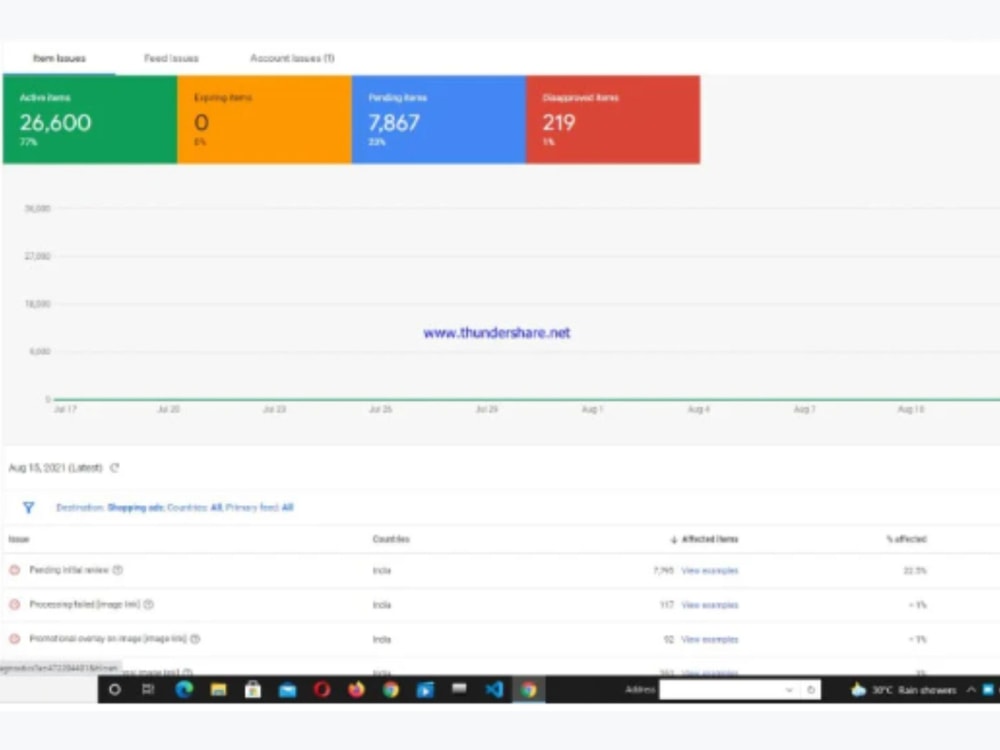Click the refresh button next to the Address field
Viewport: 1000px width, 750px height.
pyautogui.click(x=811, y=689)
